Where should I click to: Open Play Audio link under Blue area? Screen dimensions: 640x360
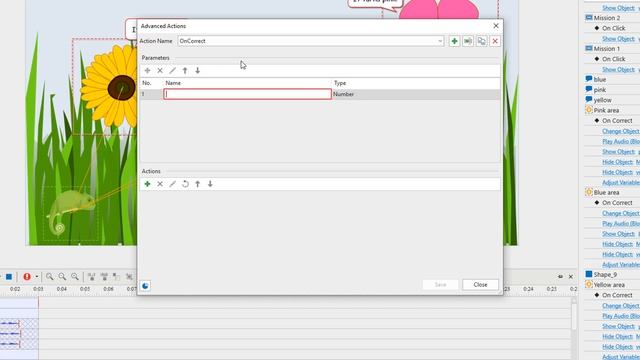(x=621, y=223)
